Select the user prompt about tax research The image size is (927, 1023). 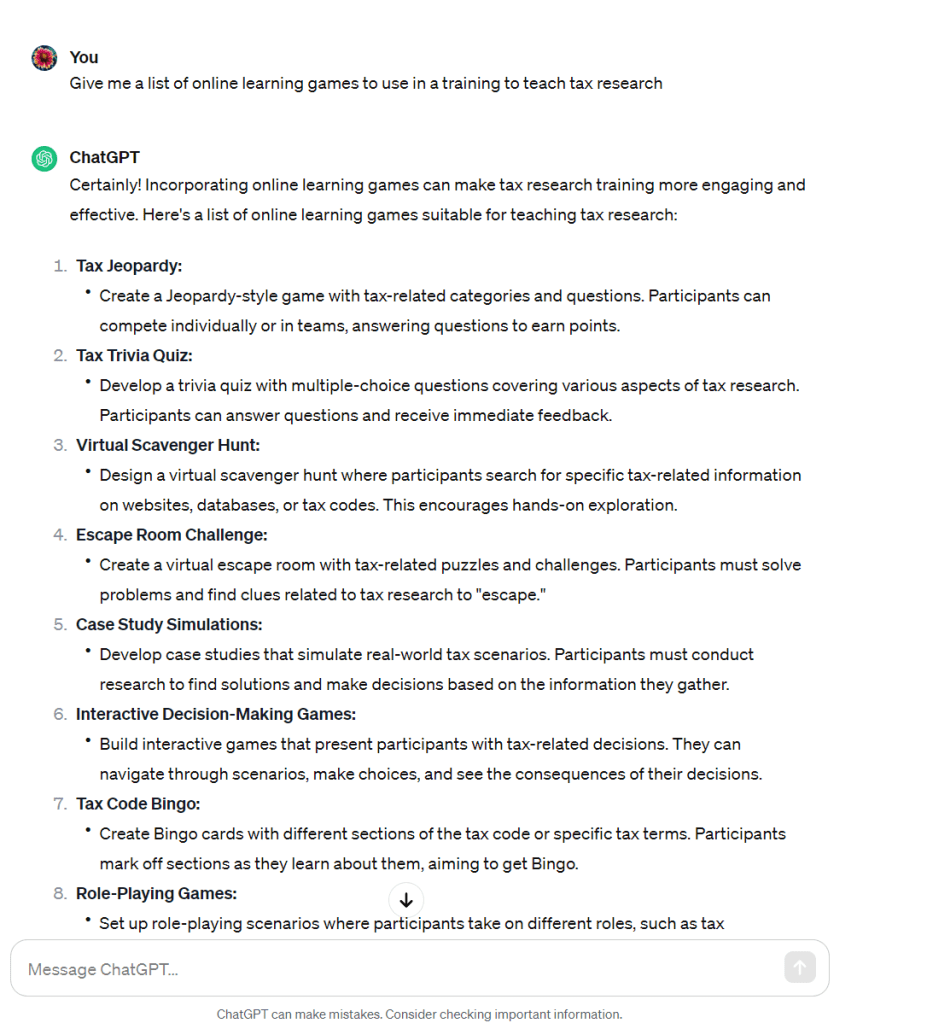coord(366,83)
